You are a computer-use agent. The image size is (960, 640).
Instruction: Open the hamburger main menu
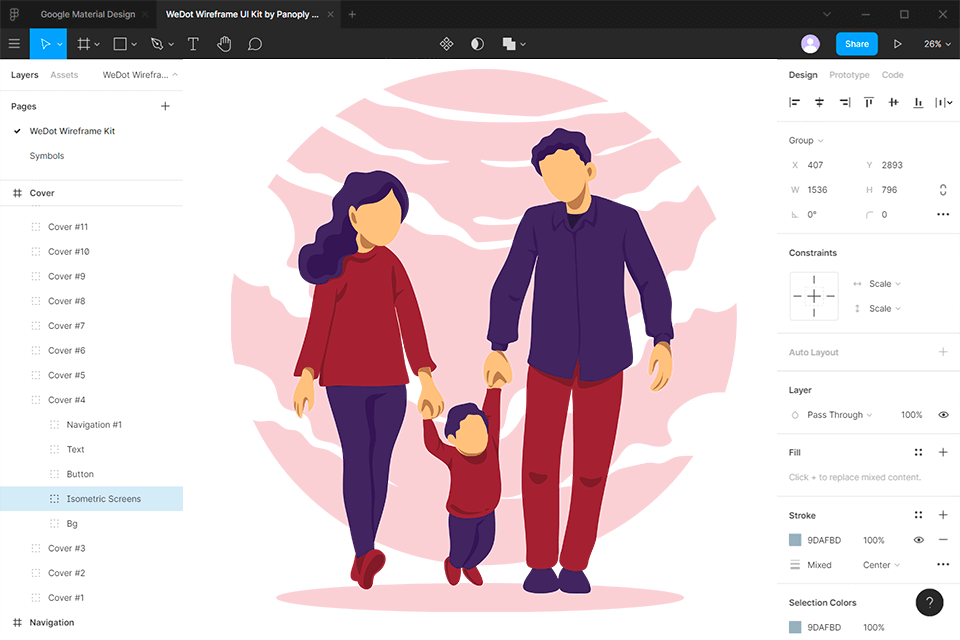[x=14, y=44]
